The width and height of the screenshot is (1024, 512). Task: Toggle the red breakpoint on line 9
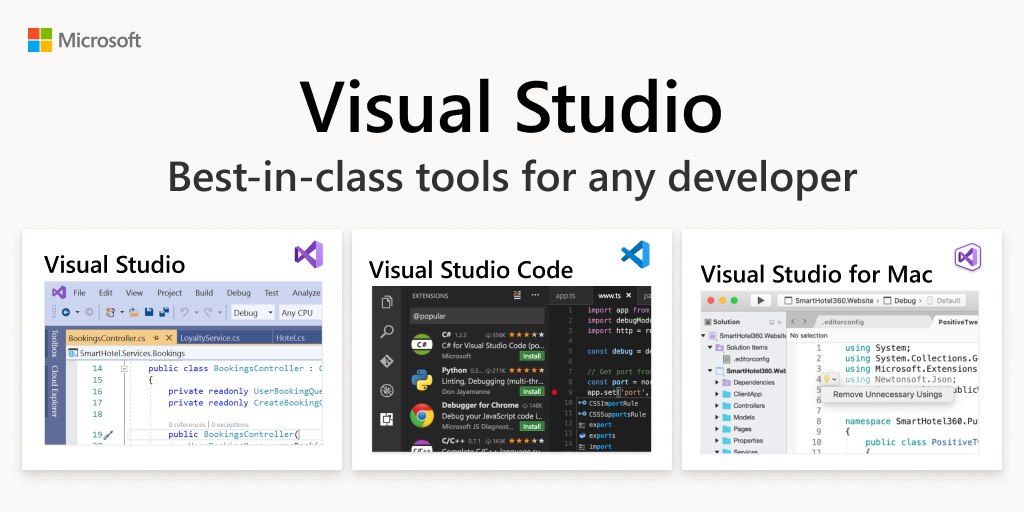pos(554,392)
